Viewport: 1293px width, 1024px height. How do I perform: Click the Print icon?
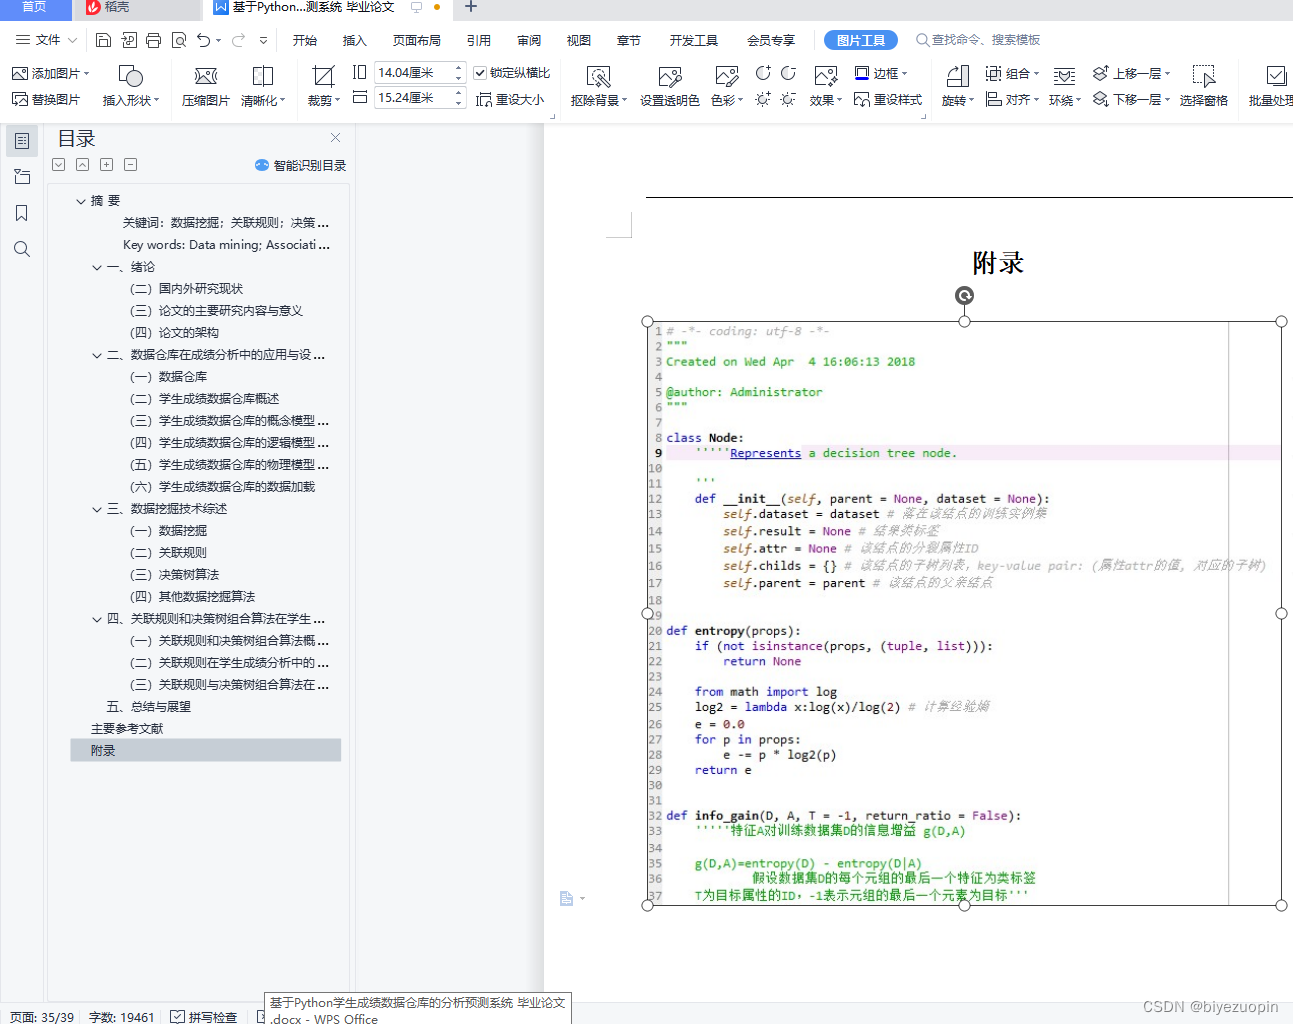pos(153,40)
